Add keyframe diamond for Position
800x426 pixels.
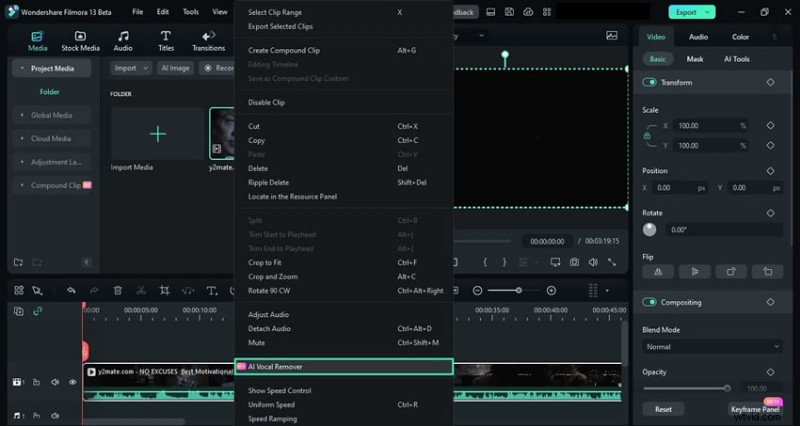click(770, 171)
